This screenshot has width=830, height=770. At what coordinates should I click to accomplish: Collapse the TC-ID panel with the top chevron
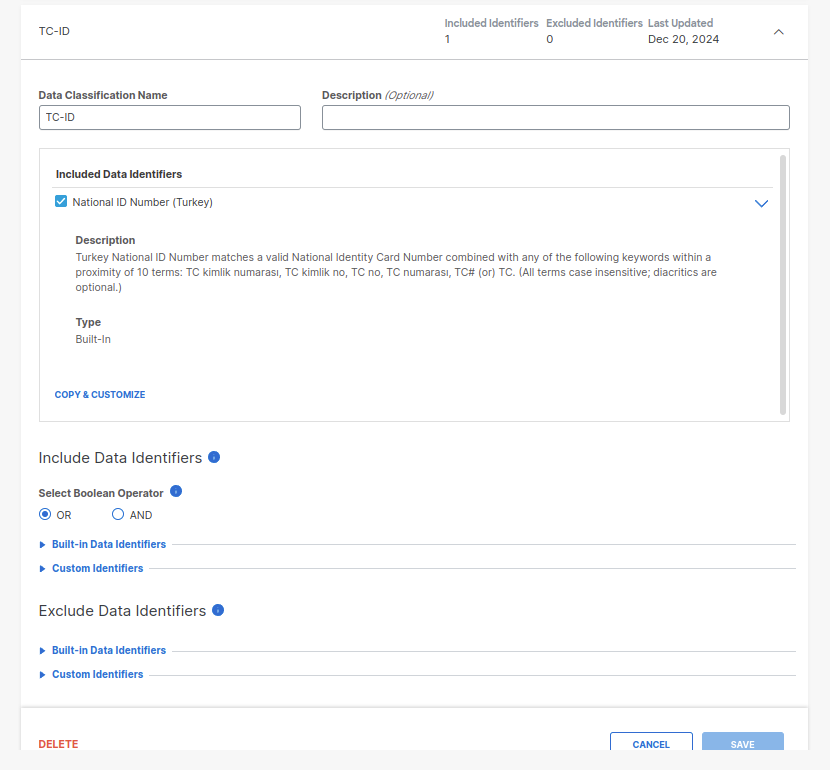[779, 31]
